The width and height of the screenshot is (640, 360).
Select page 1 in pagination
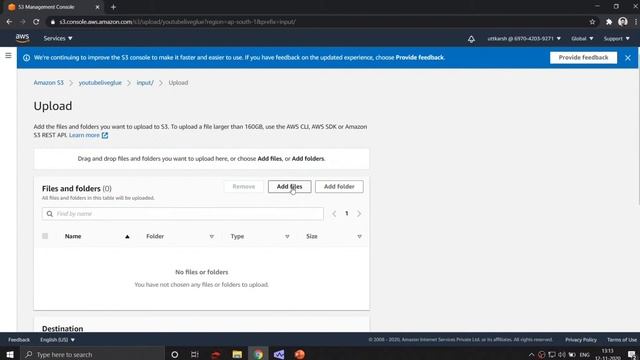point(347,213)
